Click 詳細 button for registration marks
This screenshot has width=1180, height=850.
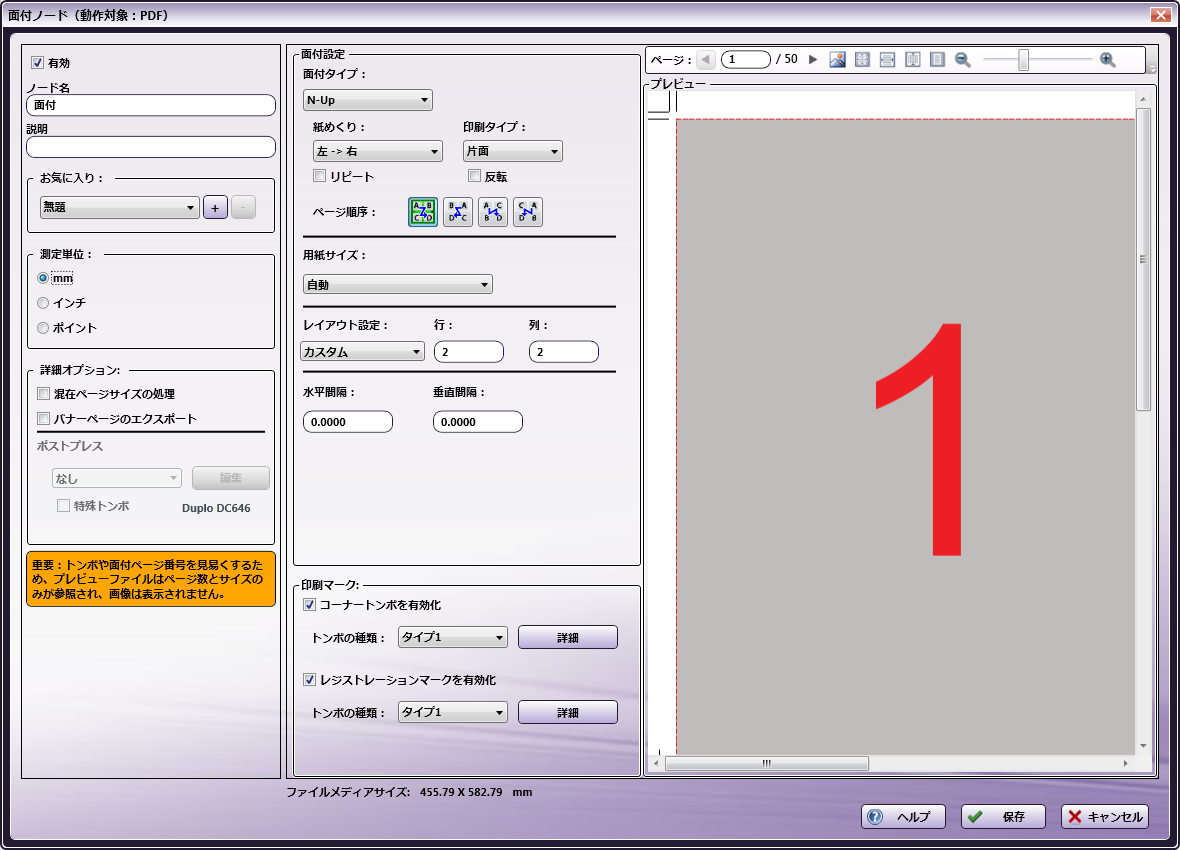[x=568, y=712]
